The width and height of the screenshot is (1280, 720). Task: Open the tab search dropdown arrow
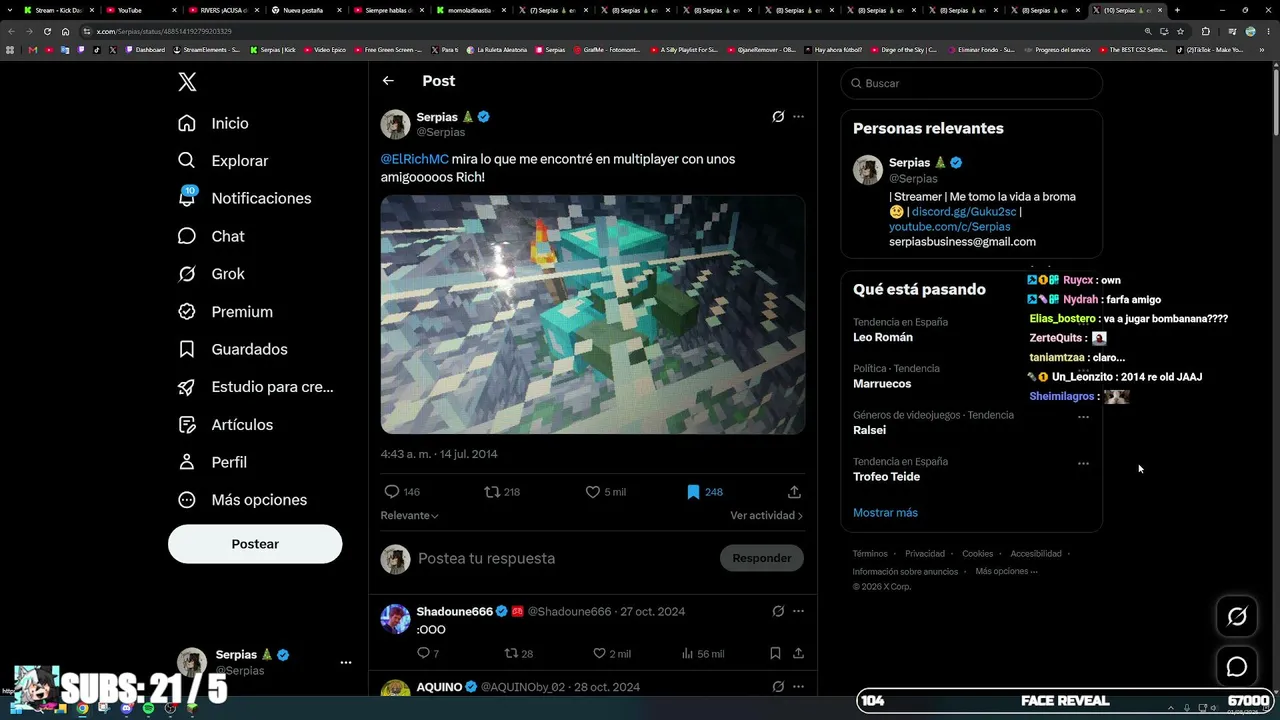(x=10, y=10)
